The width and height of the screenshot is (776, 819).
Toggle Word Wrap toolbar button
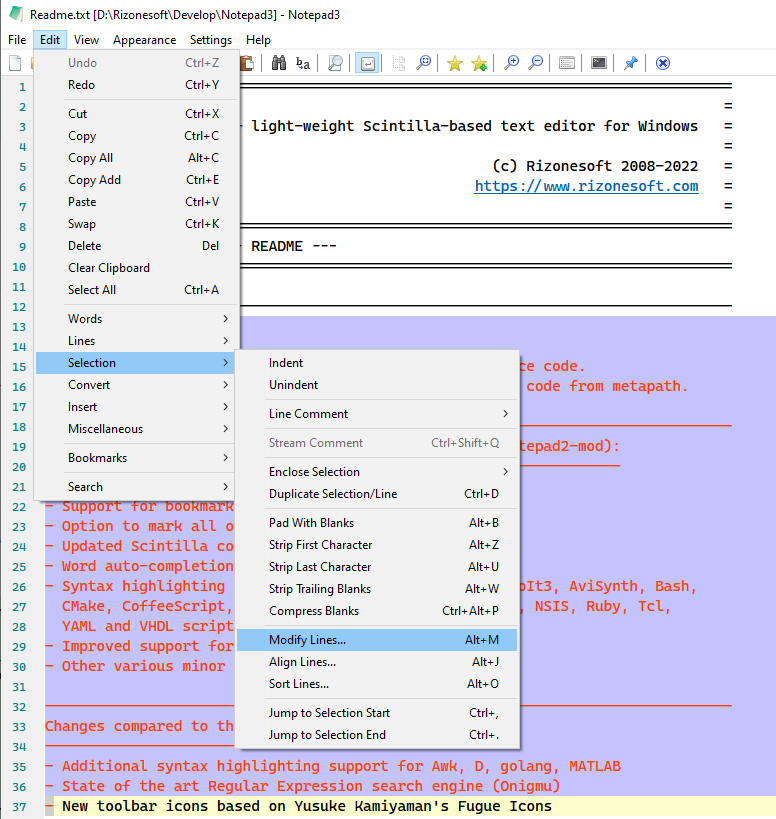(367, 63)
